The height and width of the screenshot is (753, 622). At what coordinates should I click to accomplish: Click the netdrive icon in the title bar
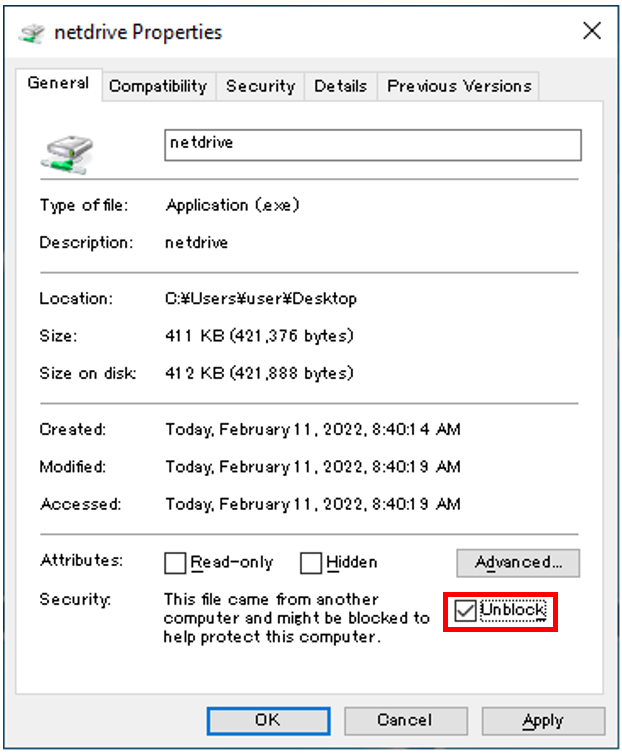pos(32,33)
